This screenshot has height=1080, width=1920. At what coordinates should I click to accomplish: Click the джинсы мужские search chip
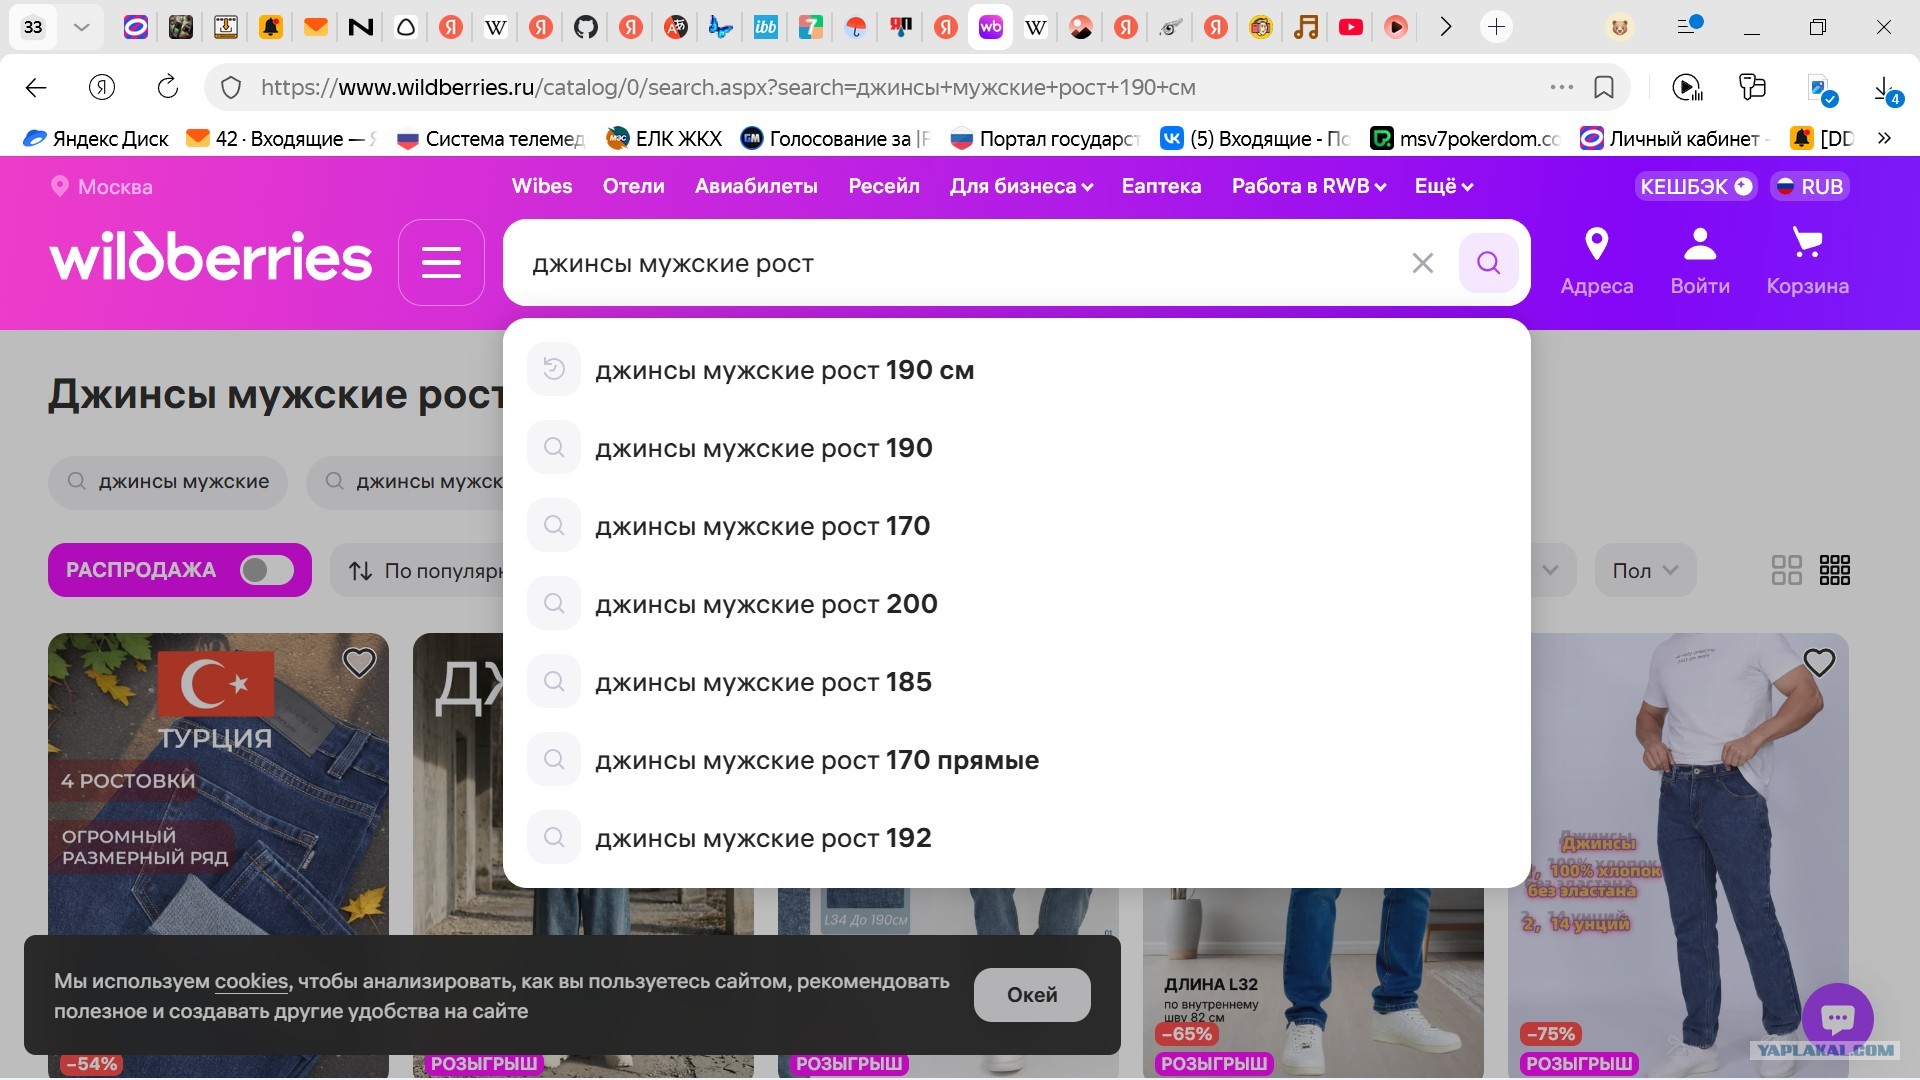click(x=168, y=482)
